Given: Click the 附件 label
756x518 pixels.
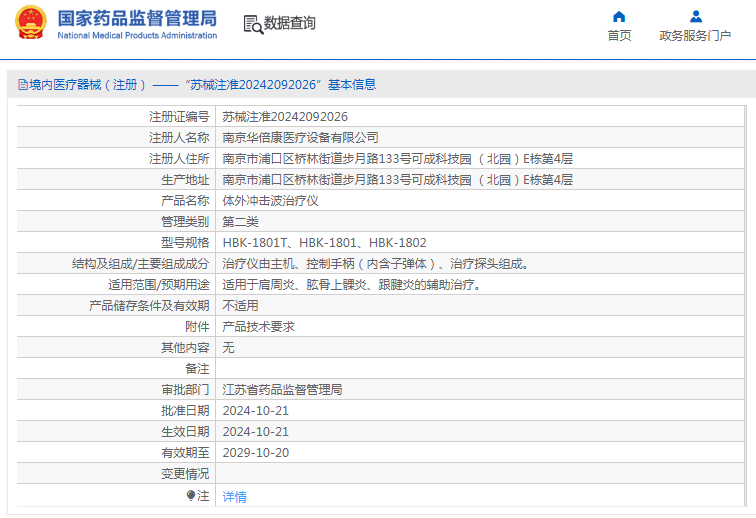Looking at the screenshot, I should click(197, 327).
